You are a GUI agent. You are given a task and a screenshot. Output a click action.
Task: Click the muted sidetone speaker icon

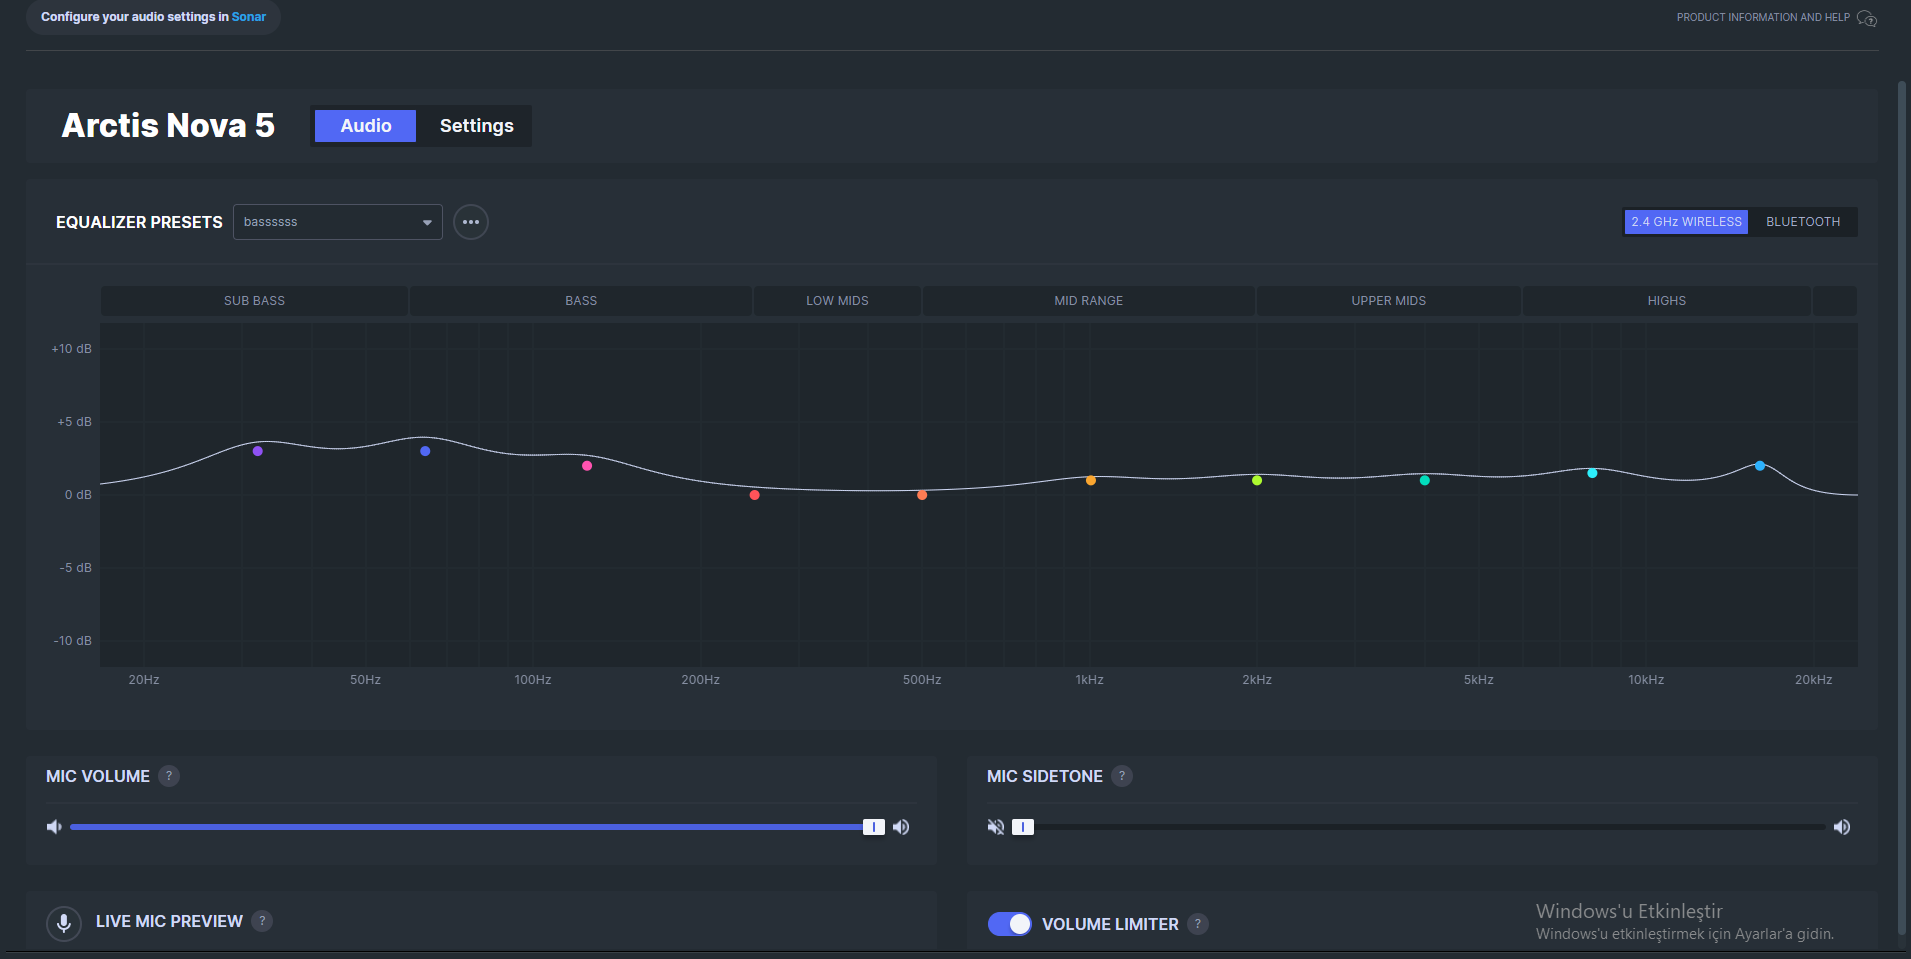pyautogui.click(x=996, y=827)
